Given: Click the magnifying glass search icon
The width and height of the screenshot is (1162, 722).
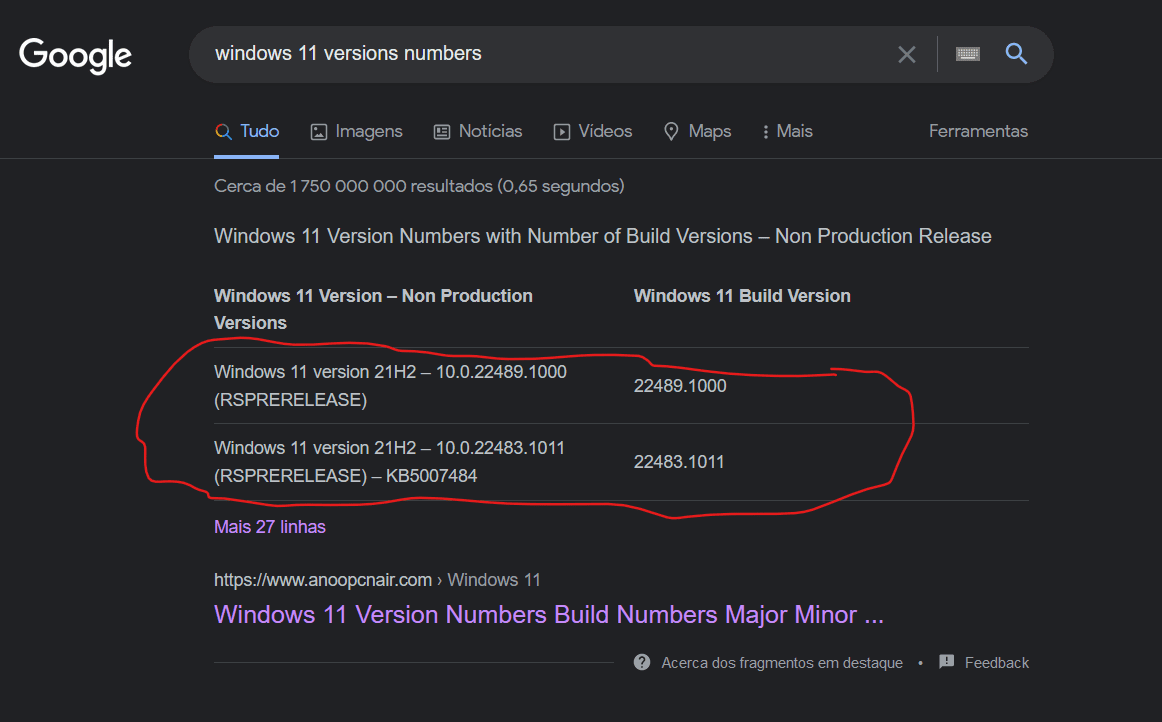Looking at the screenshot, I should tap(1016, 53).
